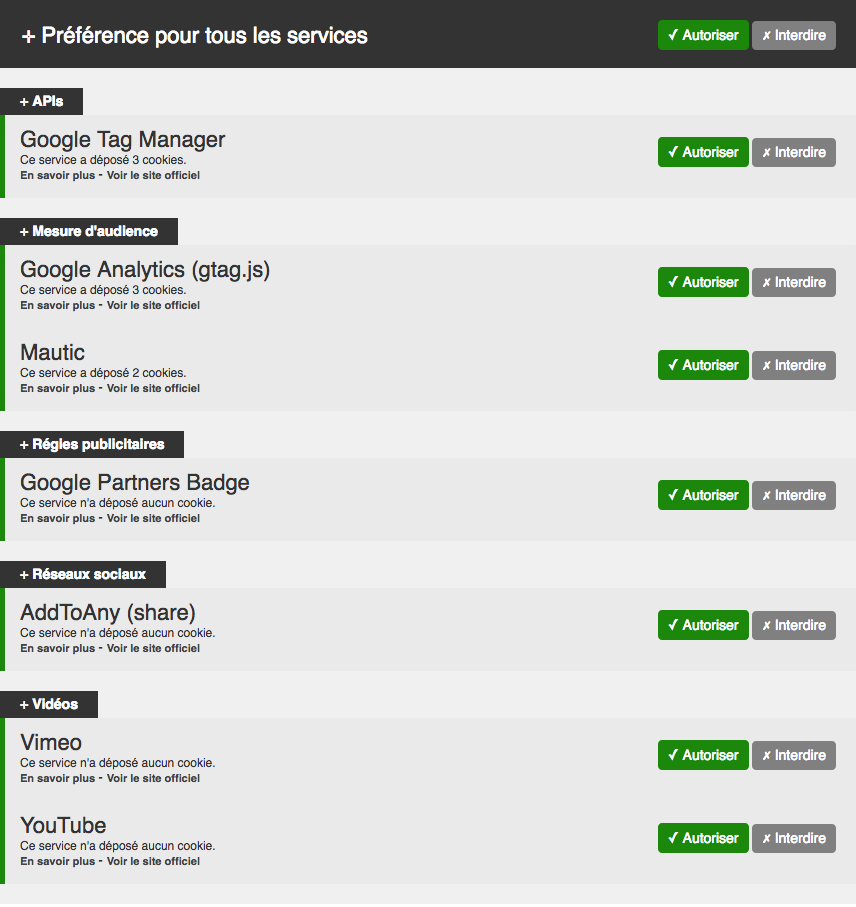Open official site link for Mautic

pos(153,388)
